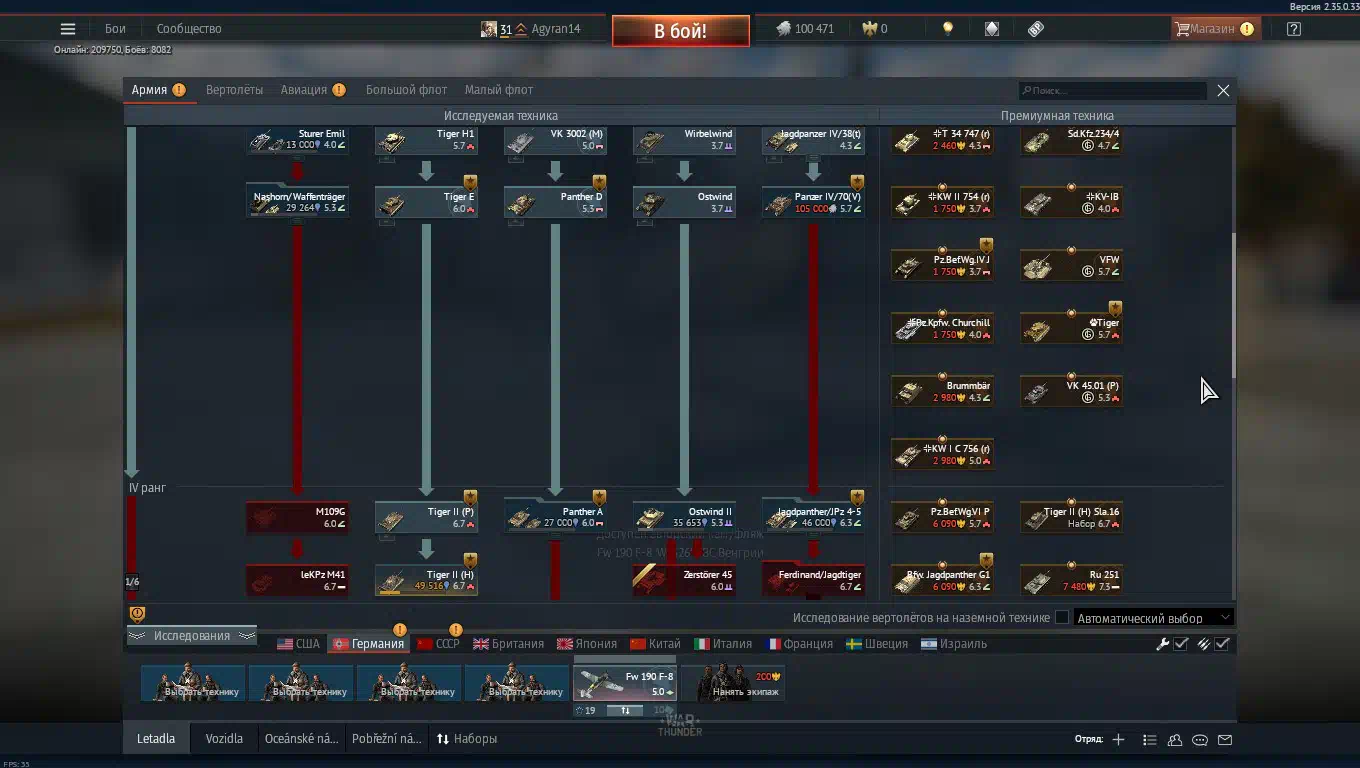Open the Наборы presets list
Image resolution: width=1360 pixels, height=768 pixels.
pyautogui.click(x=467, y=739)
